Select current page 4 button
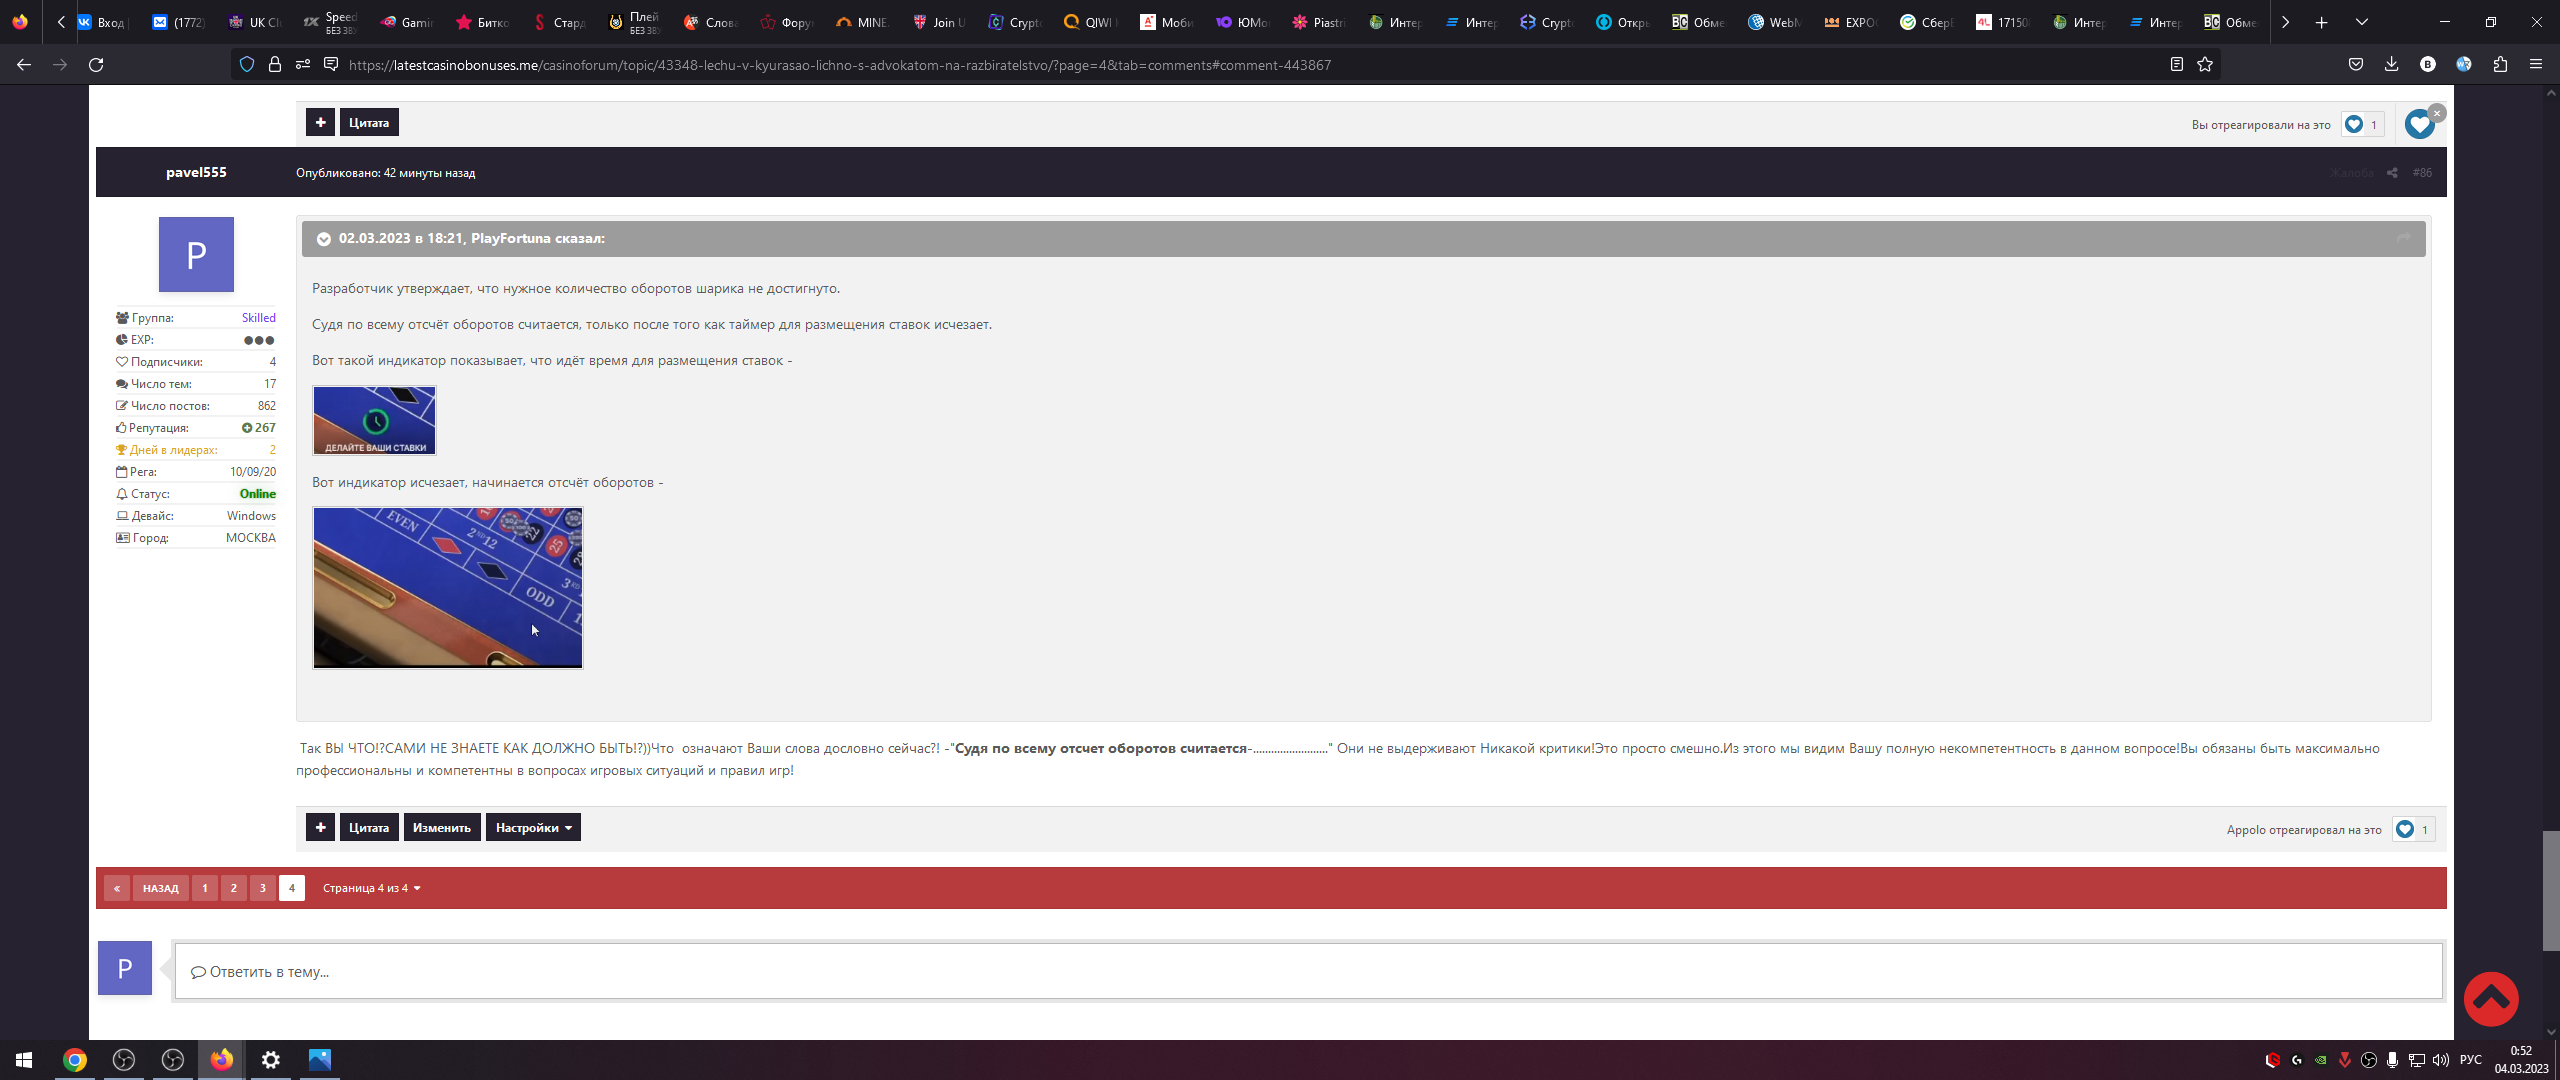The image size is (2560, 1080). [292, 888]
